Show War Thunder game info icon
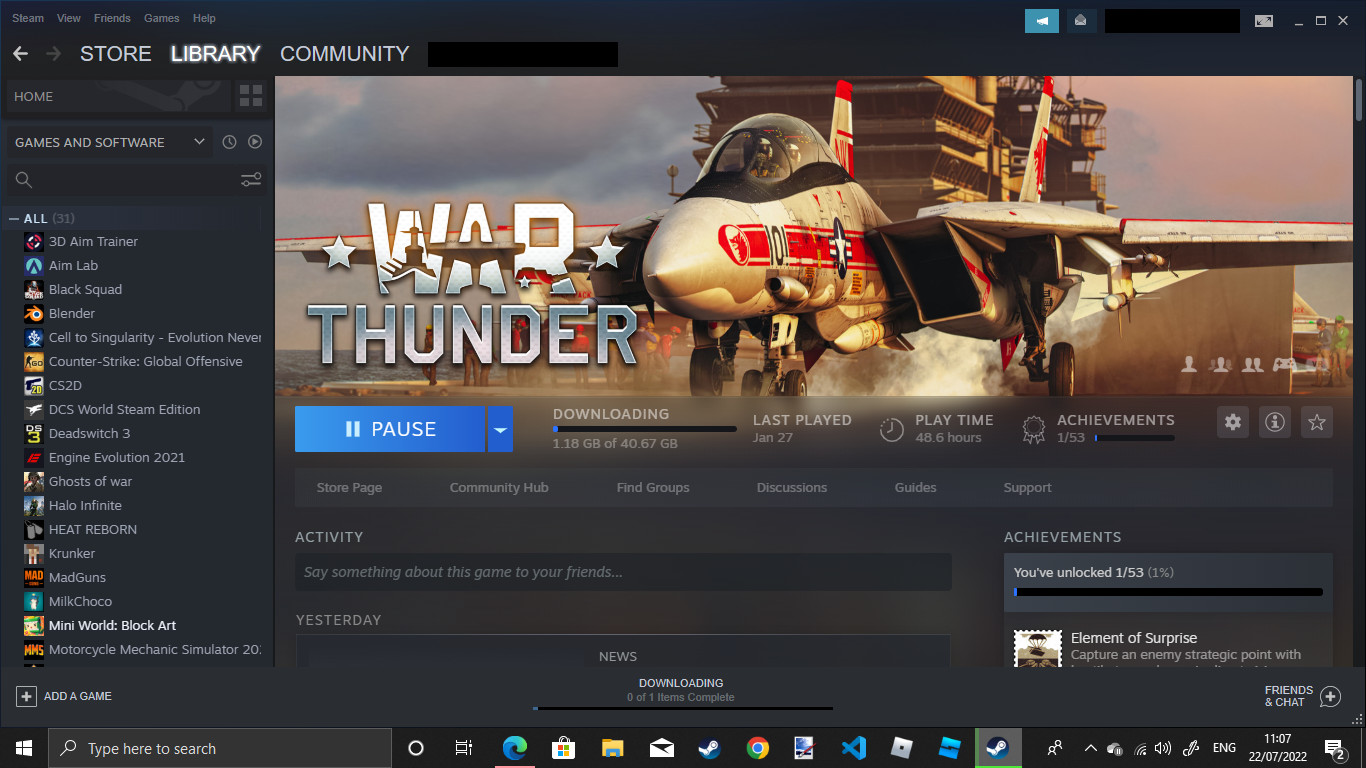Screen dimensions: 1366x768 tap(1275, 422)
